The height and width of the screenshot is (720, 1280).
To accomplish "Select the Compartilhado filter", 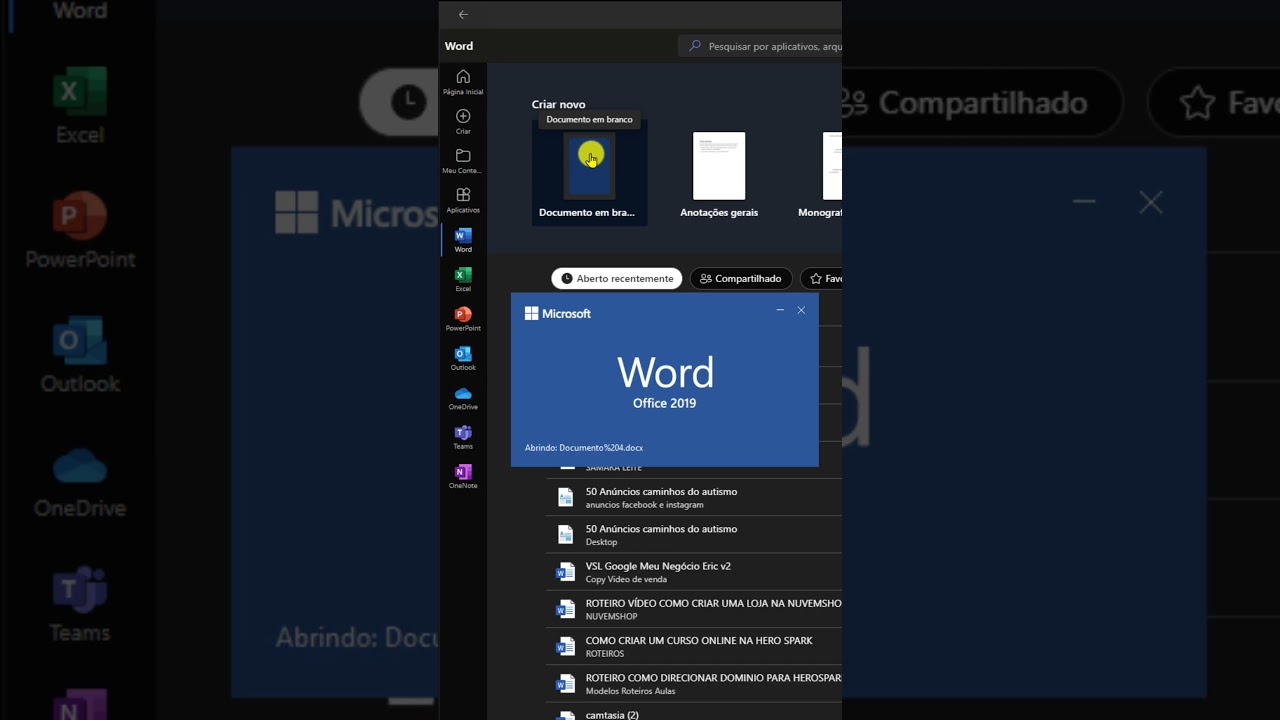I will point(741,279).
